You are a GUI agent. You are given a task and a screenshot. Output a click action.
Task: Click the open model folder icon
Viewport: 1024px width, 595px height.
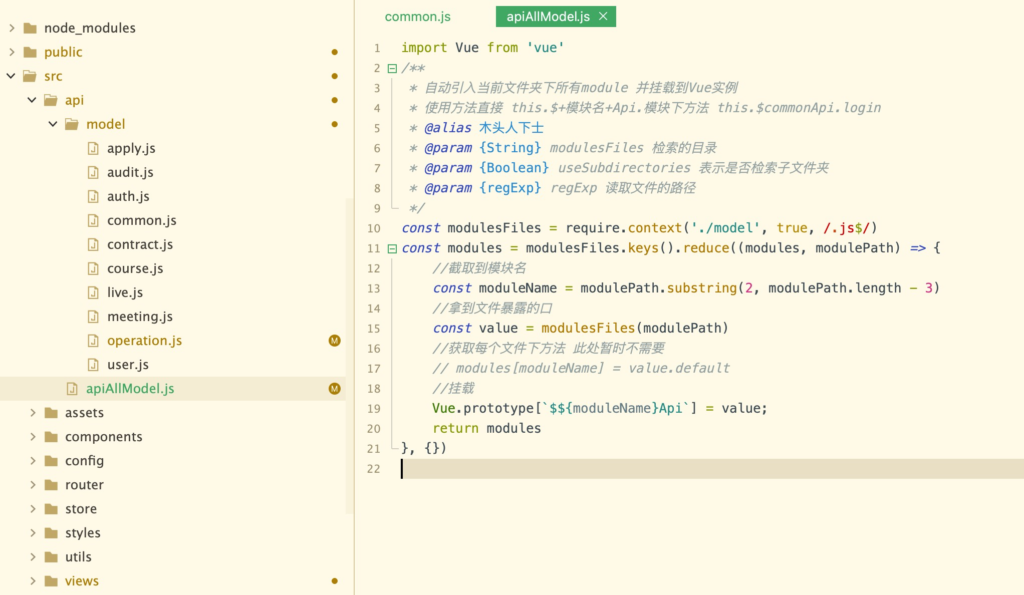point(72,124)
